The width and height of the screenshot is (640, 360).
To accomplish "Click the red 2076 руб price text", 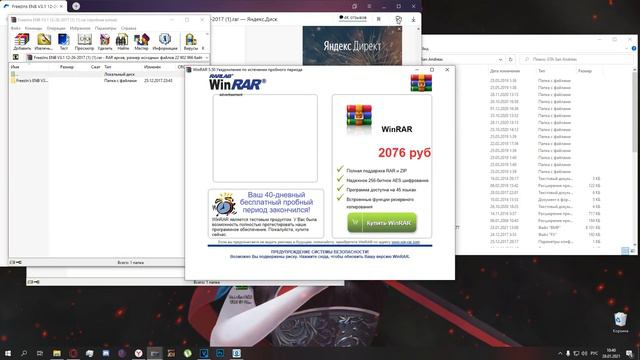I will point(404,153).
